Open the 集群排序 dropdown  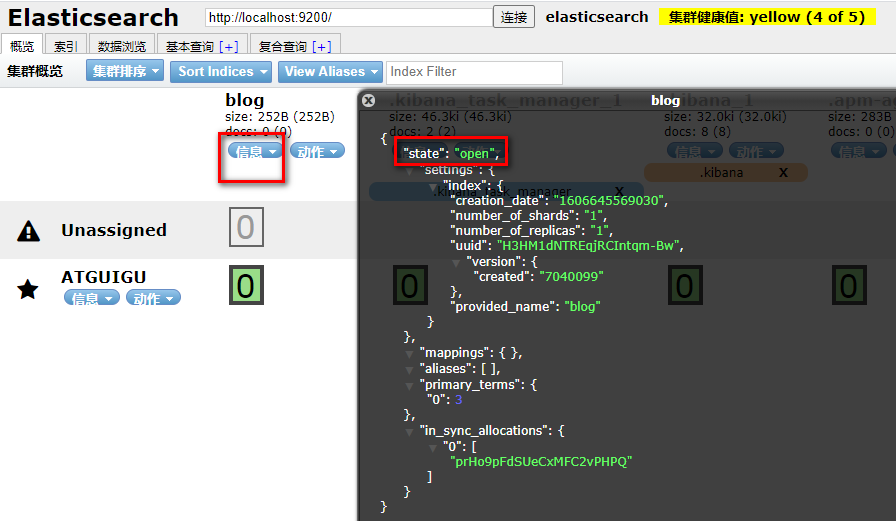125,71
